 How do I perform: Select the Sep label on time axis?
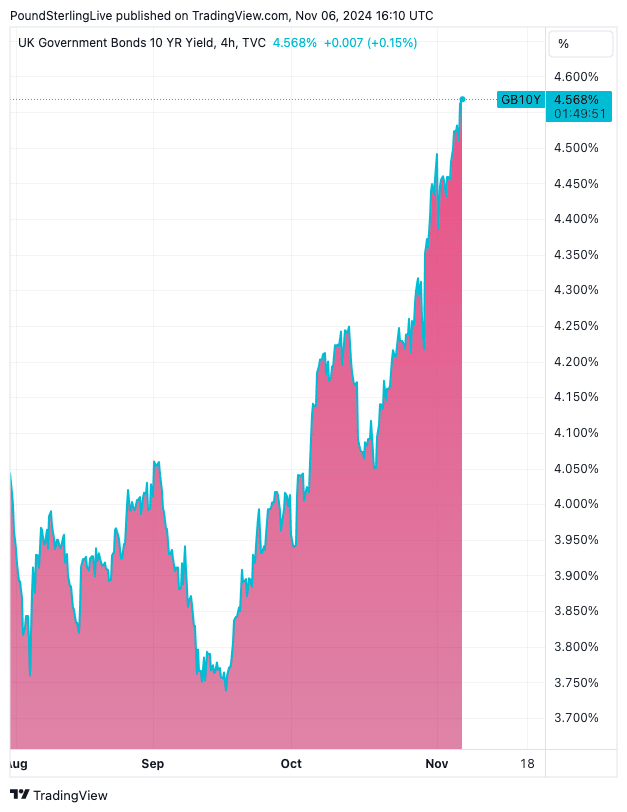click(152, 764)
